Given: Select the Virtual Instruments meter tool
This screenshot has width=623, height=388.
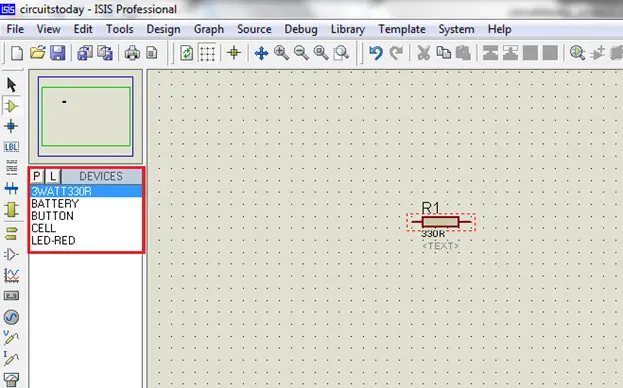Looking at the screenshot, I should pyautogui.click(x=11, y=380).
